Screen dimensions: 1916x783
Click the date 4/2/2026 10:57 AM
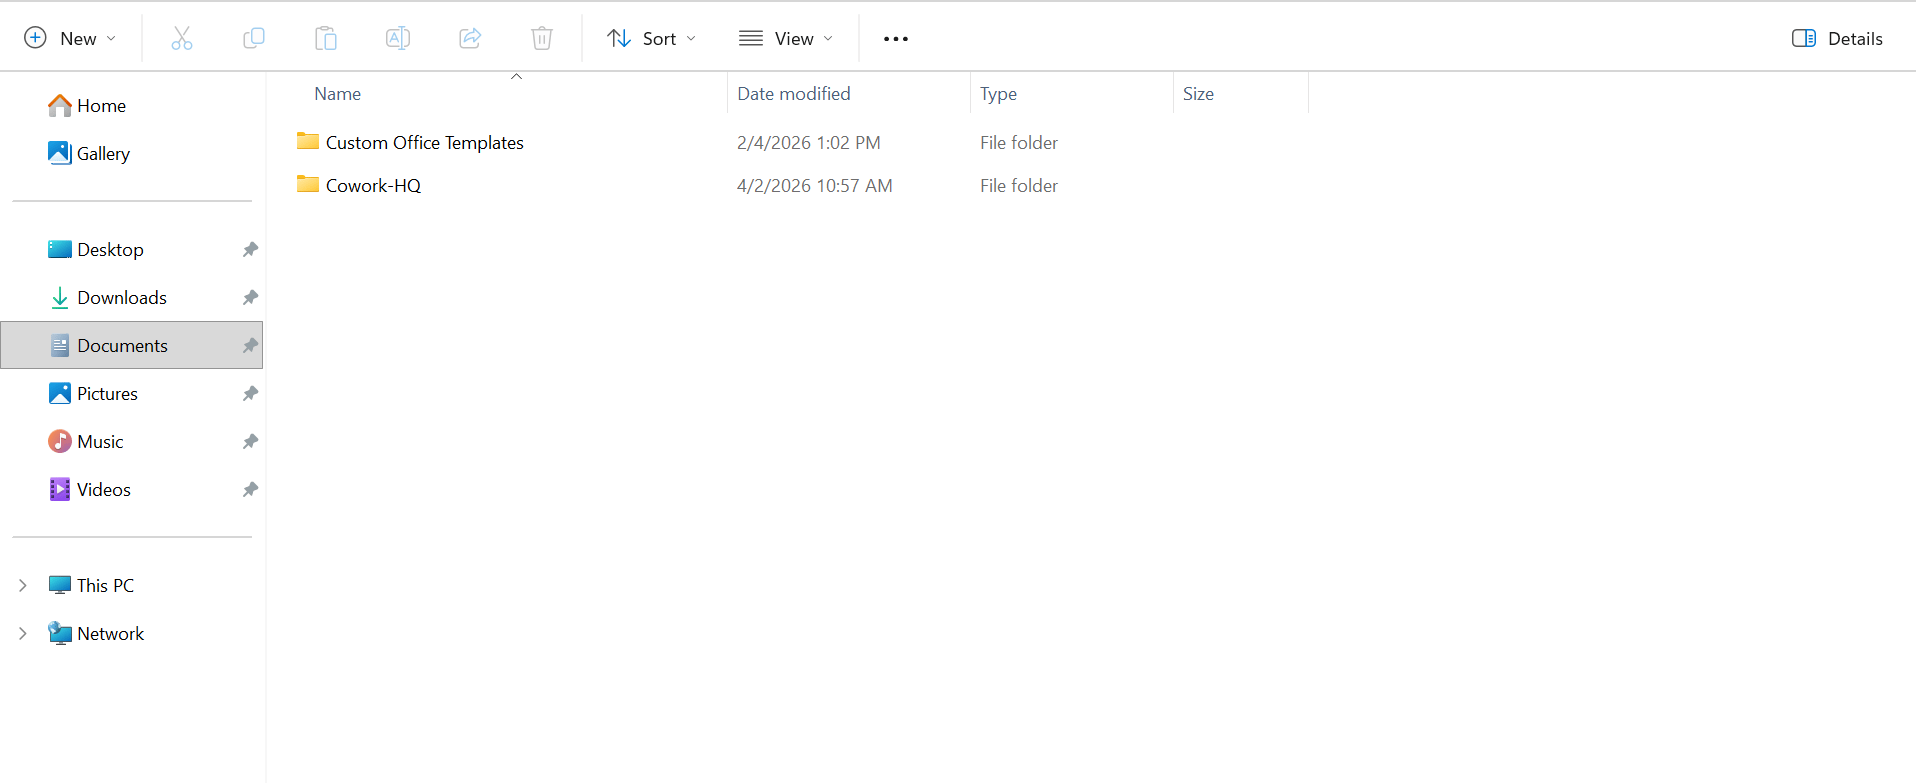815,185
